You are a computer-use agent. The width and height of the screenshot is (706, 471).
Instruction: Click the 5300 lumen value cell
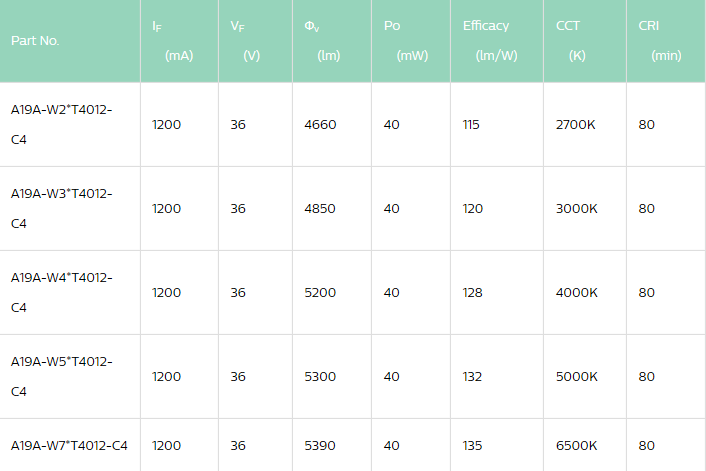click(x=320, y=377)
